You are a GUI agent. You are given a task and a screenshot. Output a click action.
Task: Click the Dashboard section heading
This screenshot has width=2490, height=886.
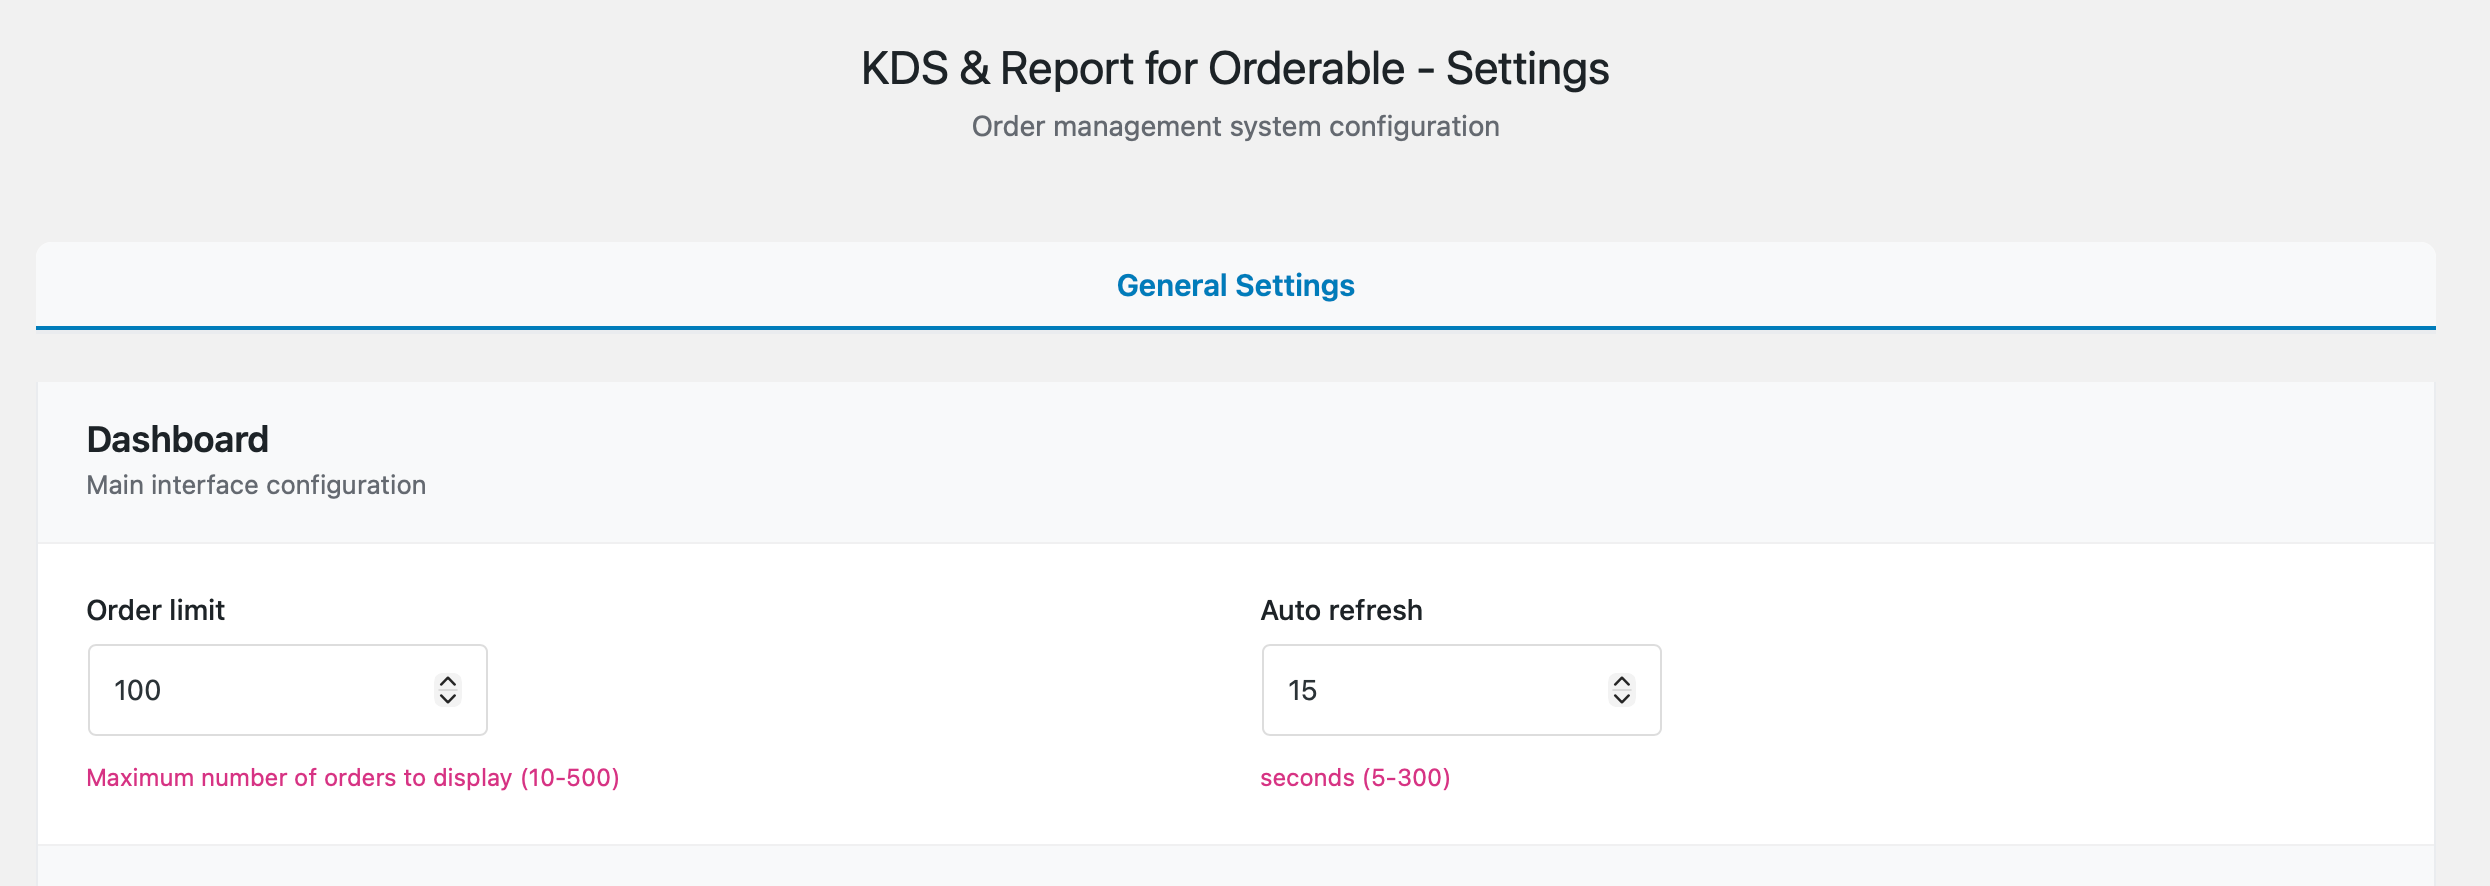coord(178,438)
